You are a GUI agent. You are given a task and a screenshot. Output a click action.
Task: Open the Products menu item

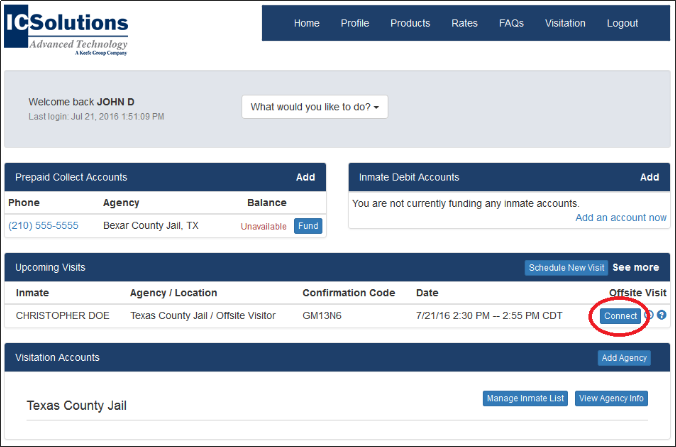coord(410,23)
